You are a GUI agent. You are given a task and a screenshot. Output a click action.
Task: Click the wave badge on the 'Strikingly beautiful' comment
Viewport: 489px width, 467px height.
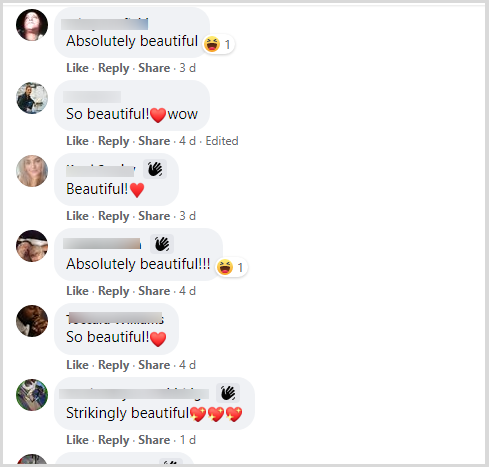coord(228,393)
